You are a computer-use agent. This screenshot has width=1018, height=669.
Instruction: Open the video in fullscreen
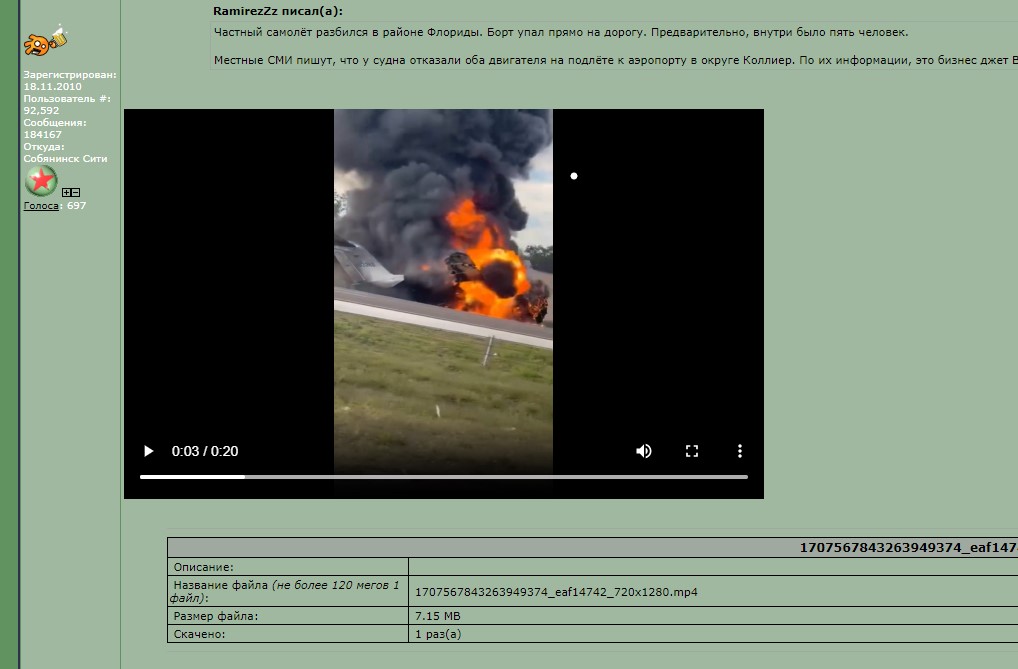pos(692,451)
